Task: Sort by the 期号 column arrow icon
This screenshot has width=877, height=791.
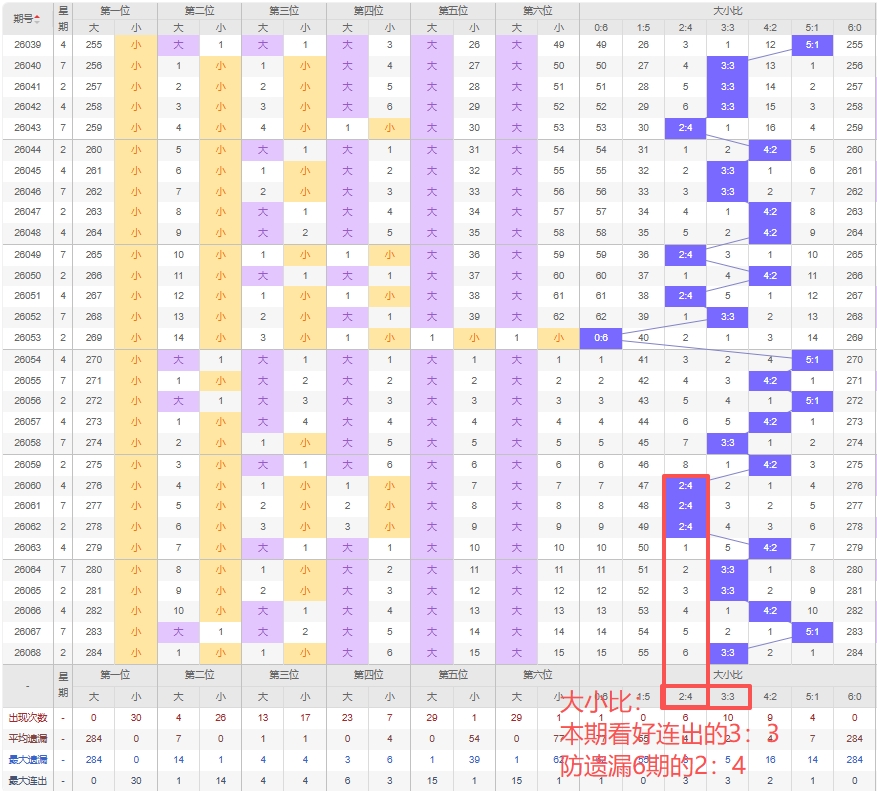Action: pyautogui.click(x=37, y=20)
